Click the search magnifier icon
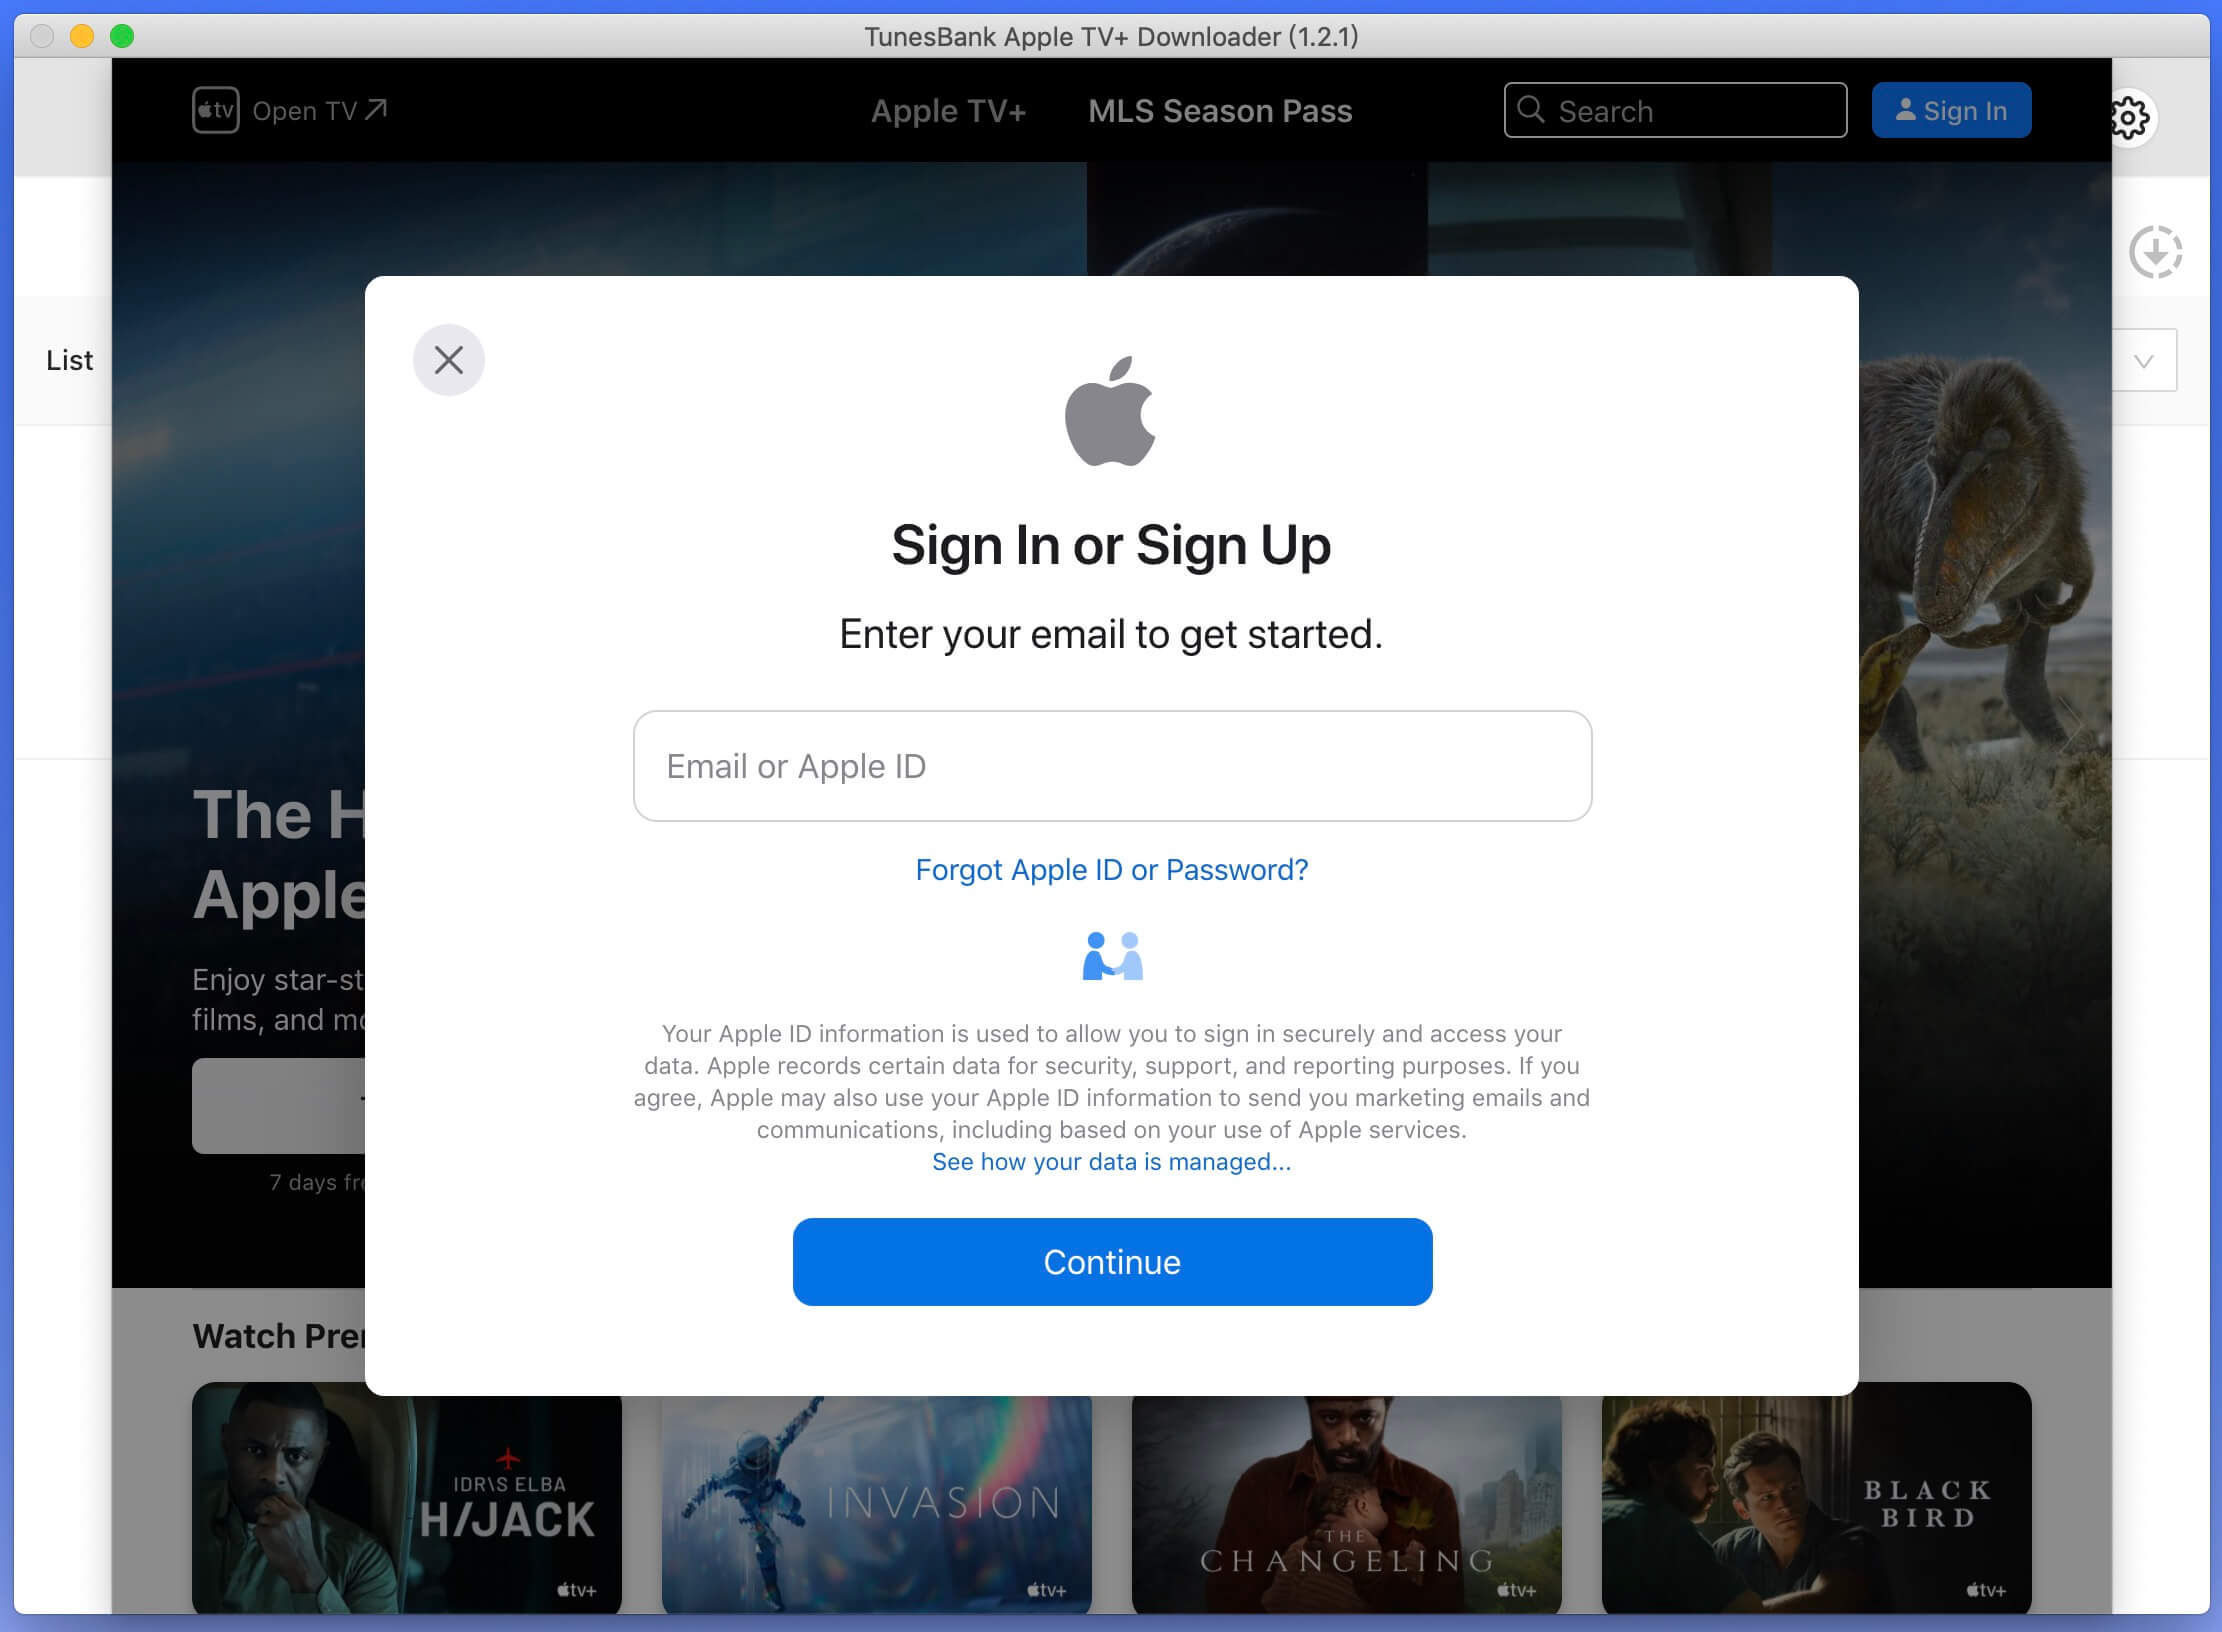Viewport: 2222px width, 1632px height. [x=1530, y=110]
